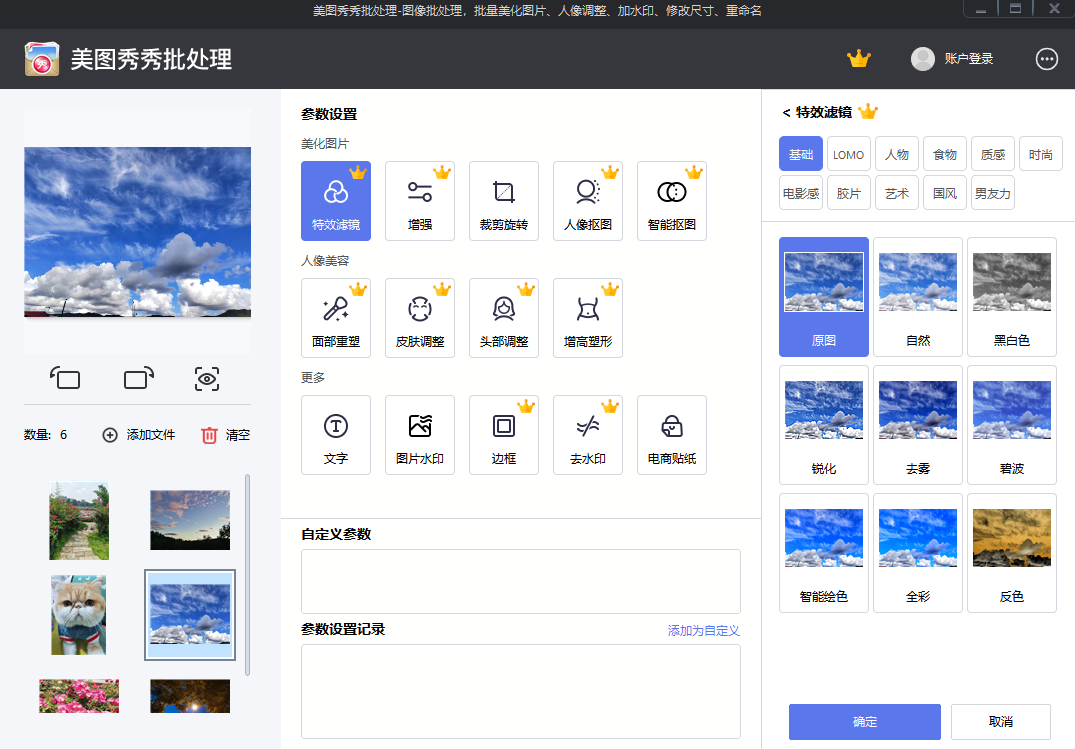
Task: Collapse the filter panel via the back chevron
Action: [786, 111]
